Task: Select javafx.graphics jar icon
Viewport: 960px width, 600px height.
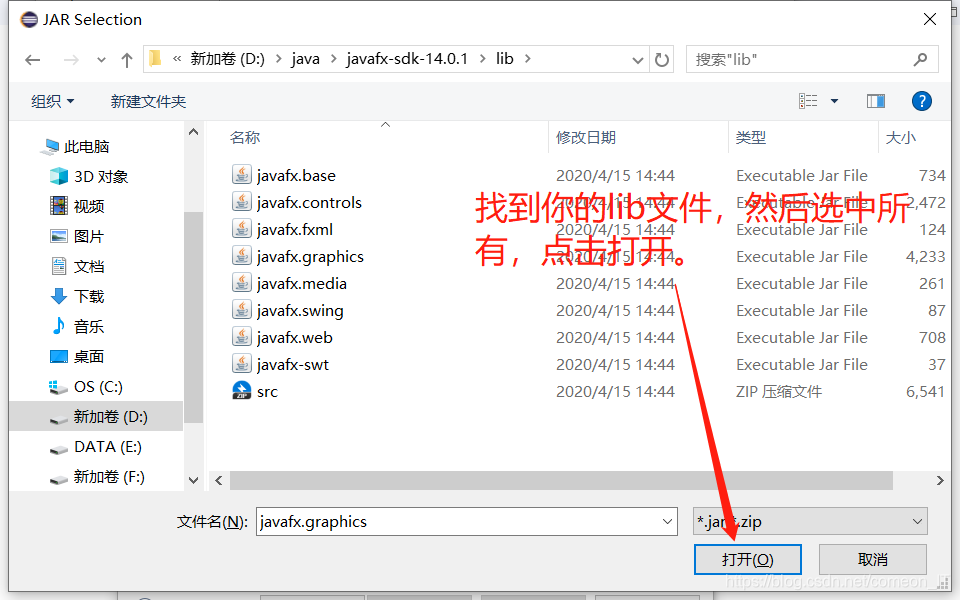Action: click(242, 256)
